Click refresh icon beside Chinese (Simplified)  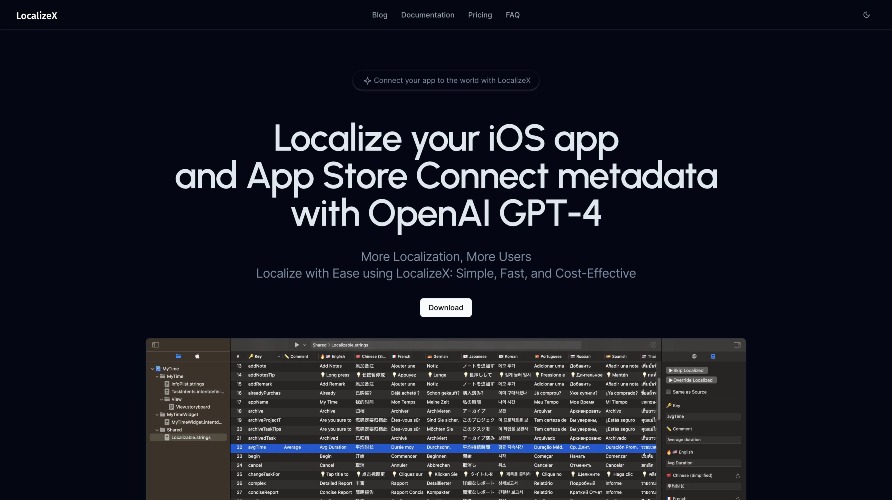click(x=738, y=476)
